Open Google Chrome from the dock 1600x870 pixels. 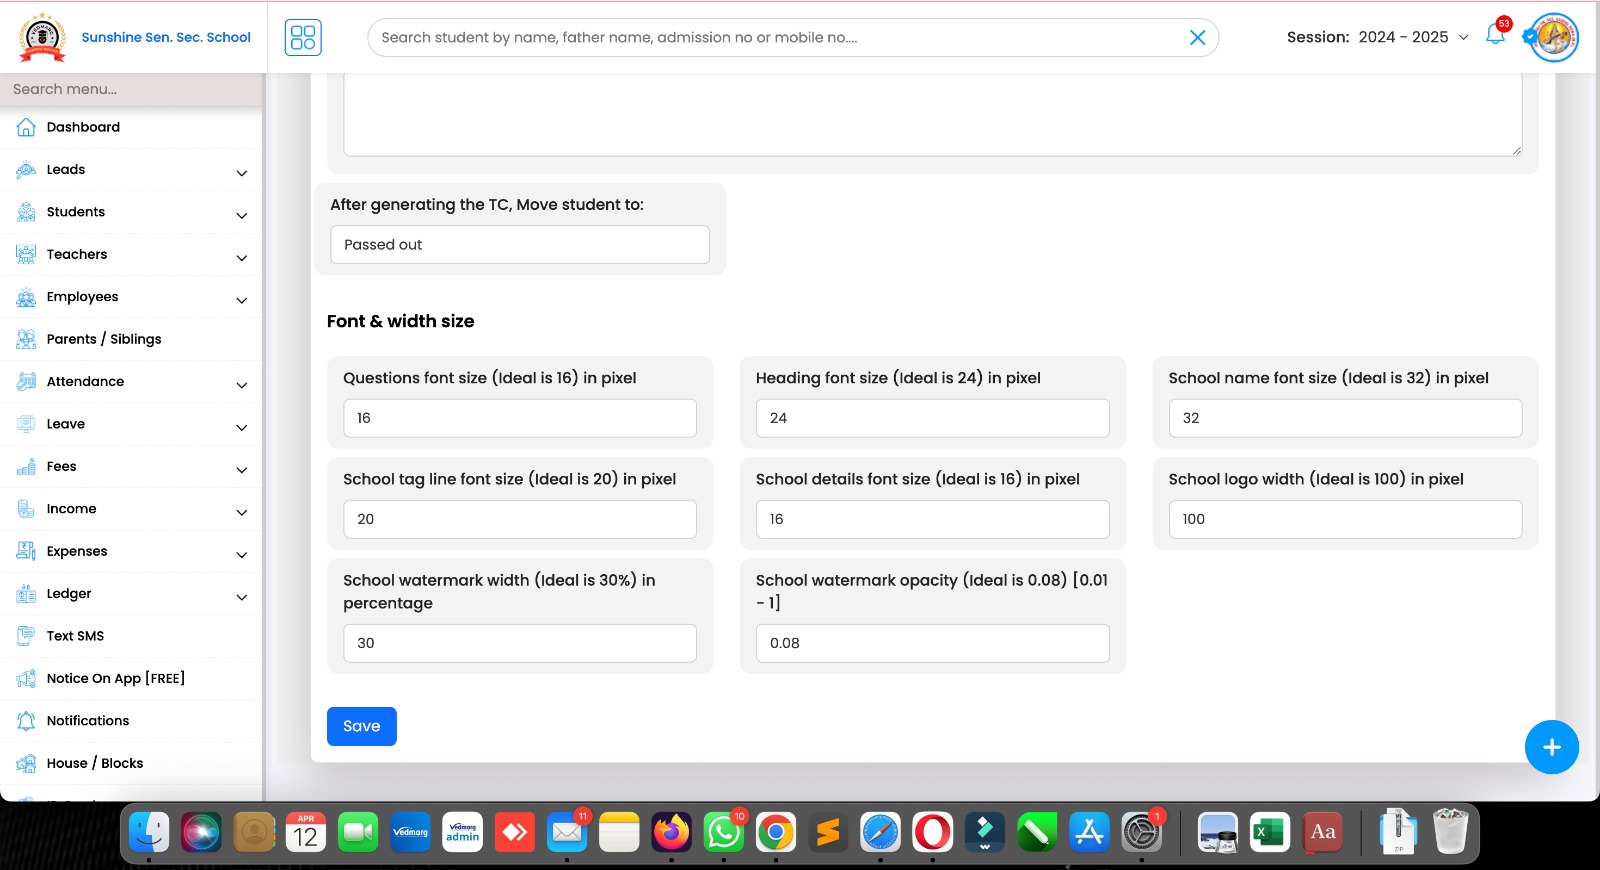[776, 832]
